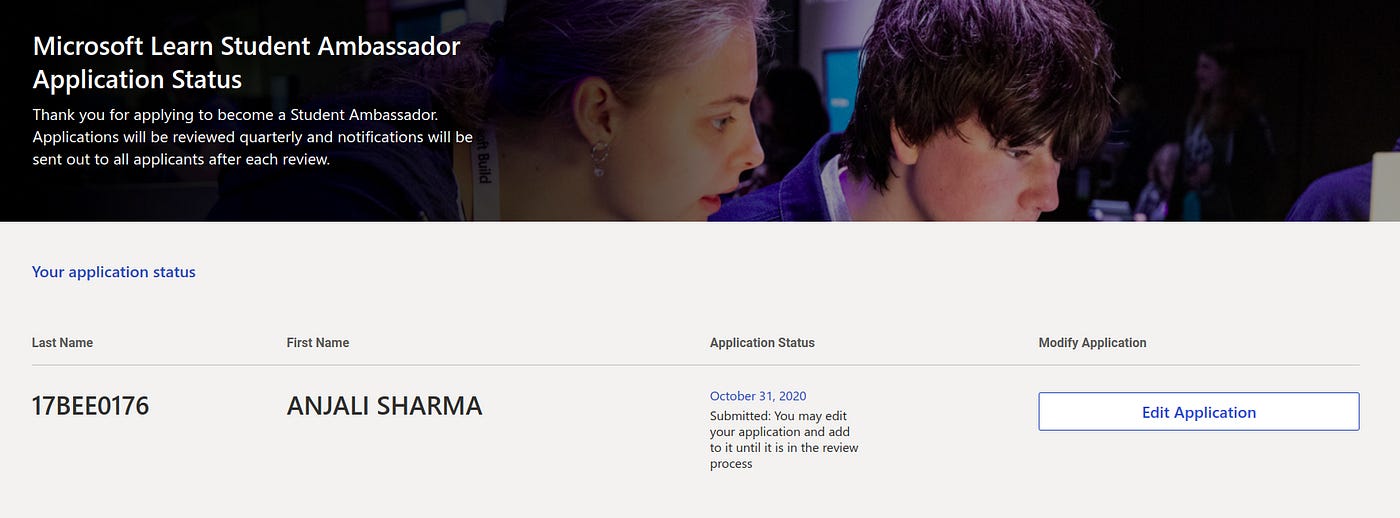
Task: Select the 17BEE0176 last name value
Action: coord(91,406)
